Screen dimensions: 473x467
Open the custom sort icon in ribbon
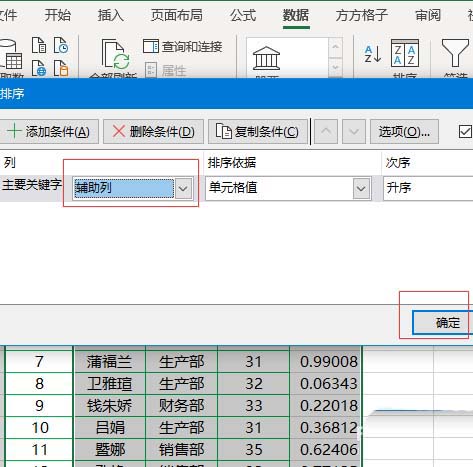click(405, 53)
